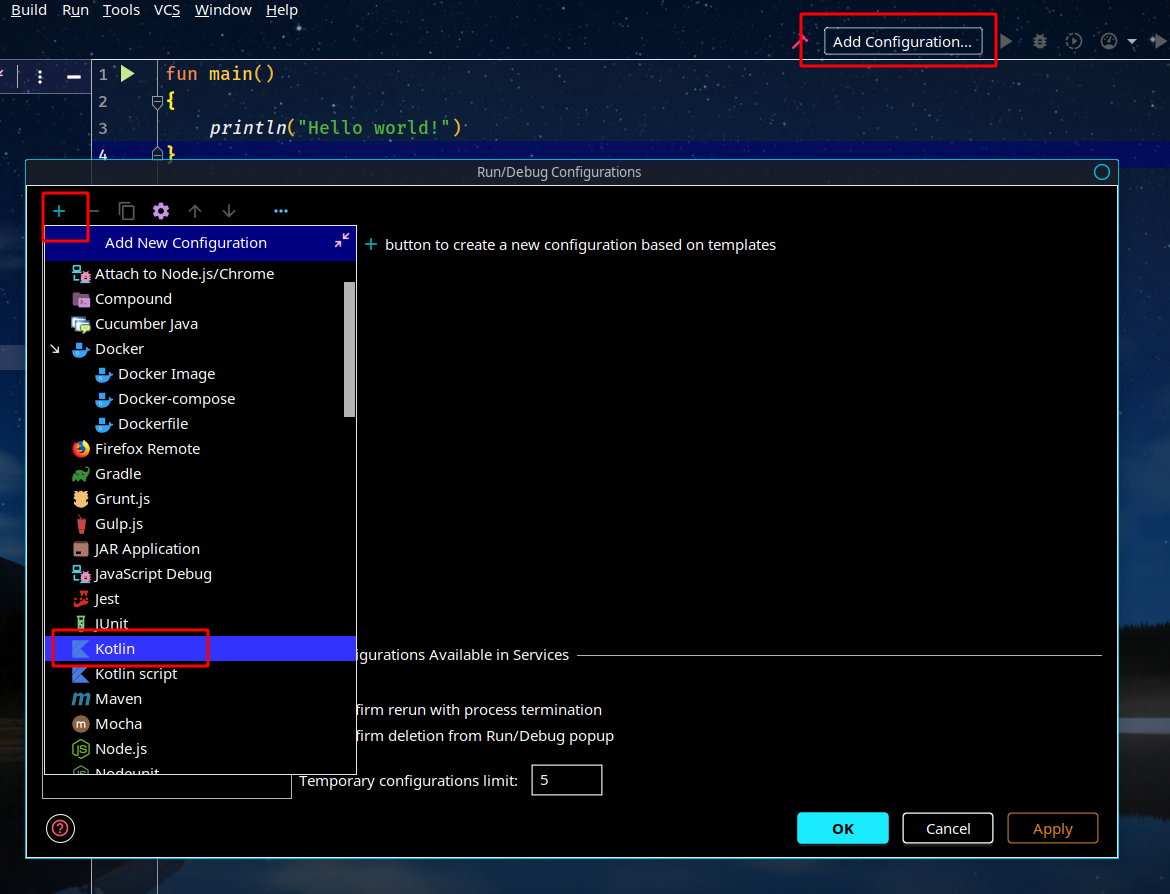Open the Window menu
The height and width of the screenshot is (894, 1170).
pyautogui.click(x=223, y=10)
